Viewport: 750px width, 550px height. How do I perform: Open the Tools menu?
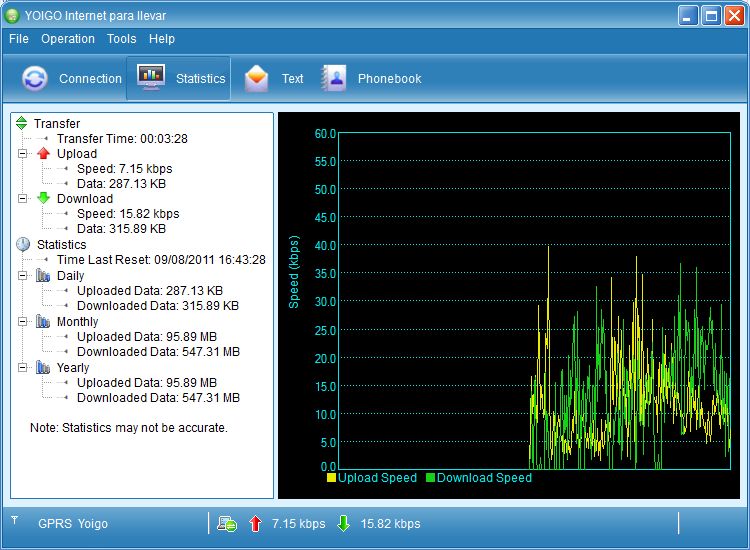click(121, 39)
